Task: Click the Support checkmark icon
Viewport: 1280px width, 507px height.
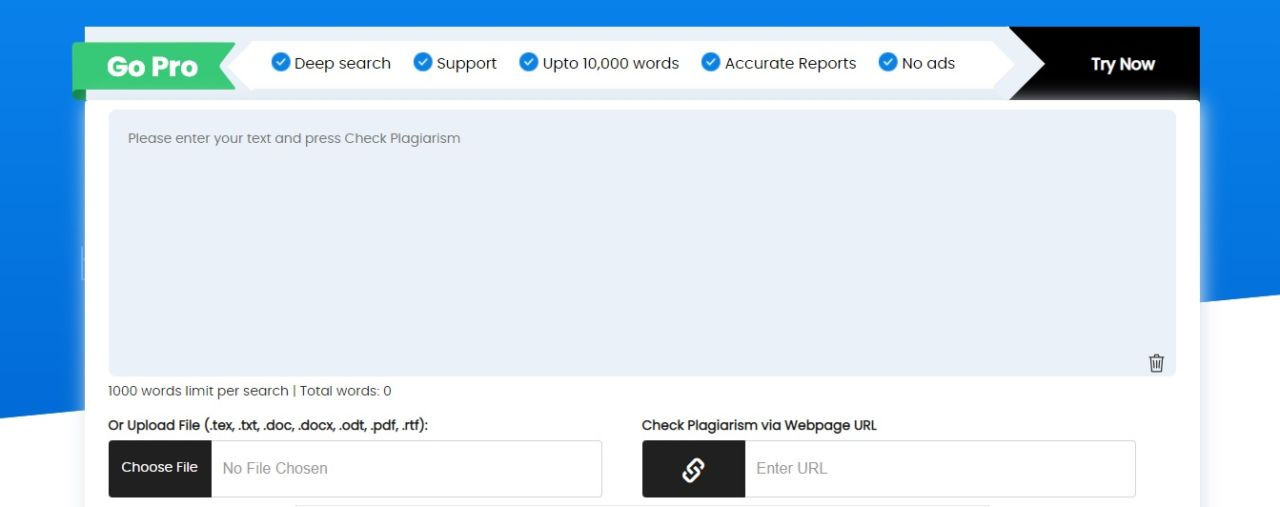Action: point(423,62)
